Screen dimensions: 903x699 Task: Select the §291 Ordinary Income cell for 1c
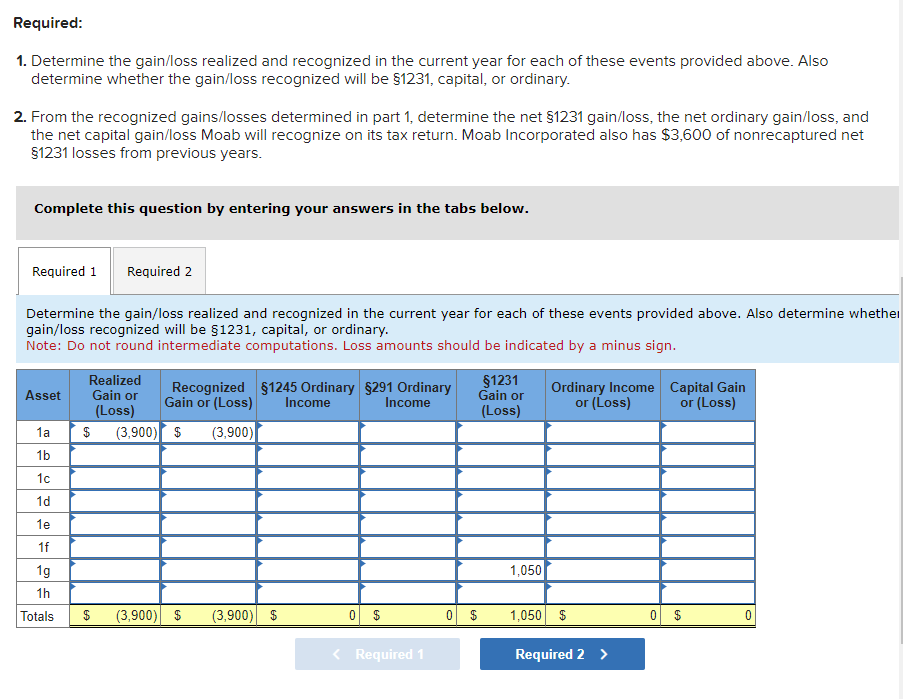(408, 478)
